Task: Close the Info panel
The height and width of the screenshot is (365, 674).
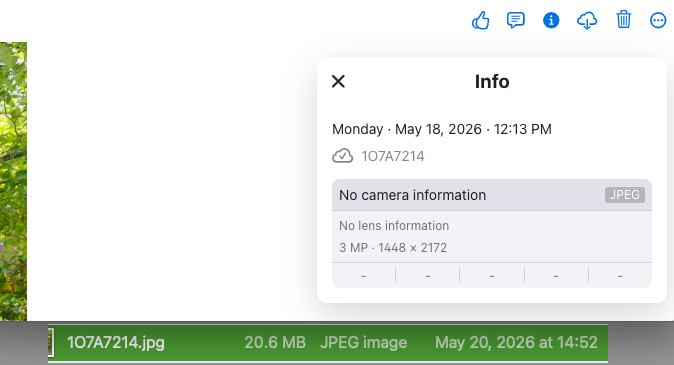Action: (x=338, y=81)
